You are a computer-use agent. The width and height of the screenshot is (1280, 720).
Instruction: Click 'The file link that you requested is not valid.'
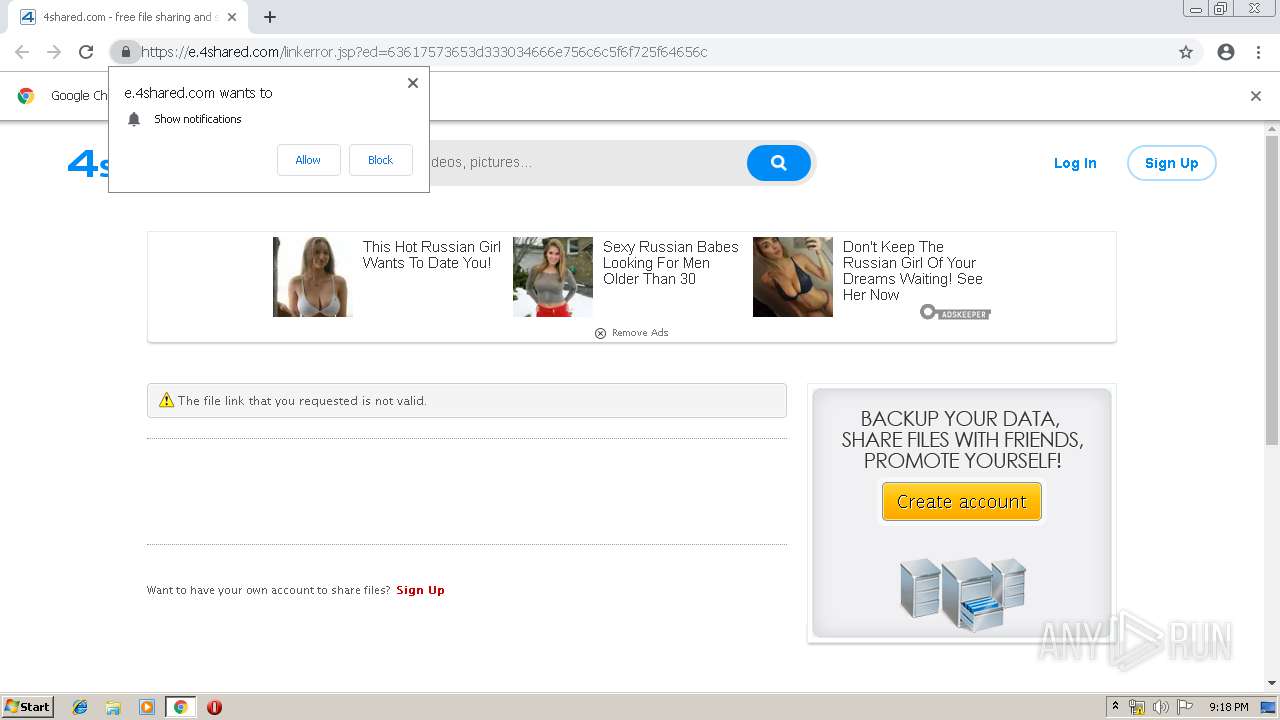(302, 401)
